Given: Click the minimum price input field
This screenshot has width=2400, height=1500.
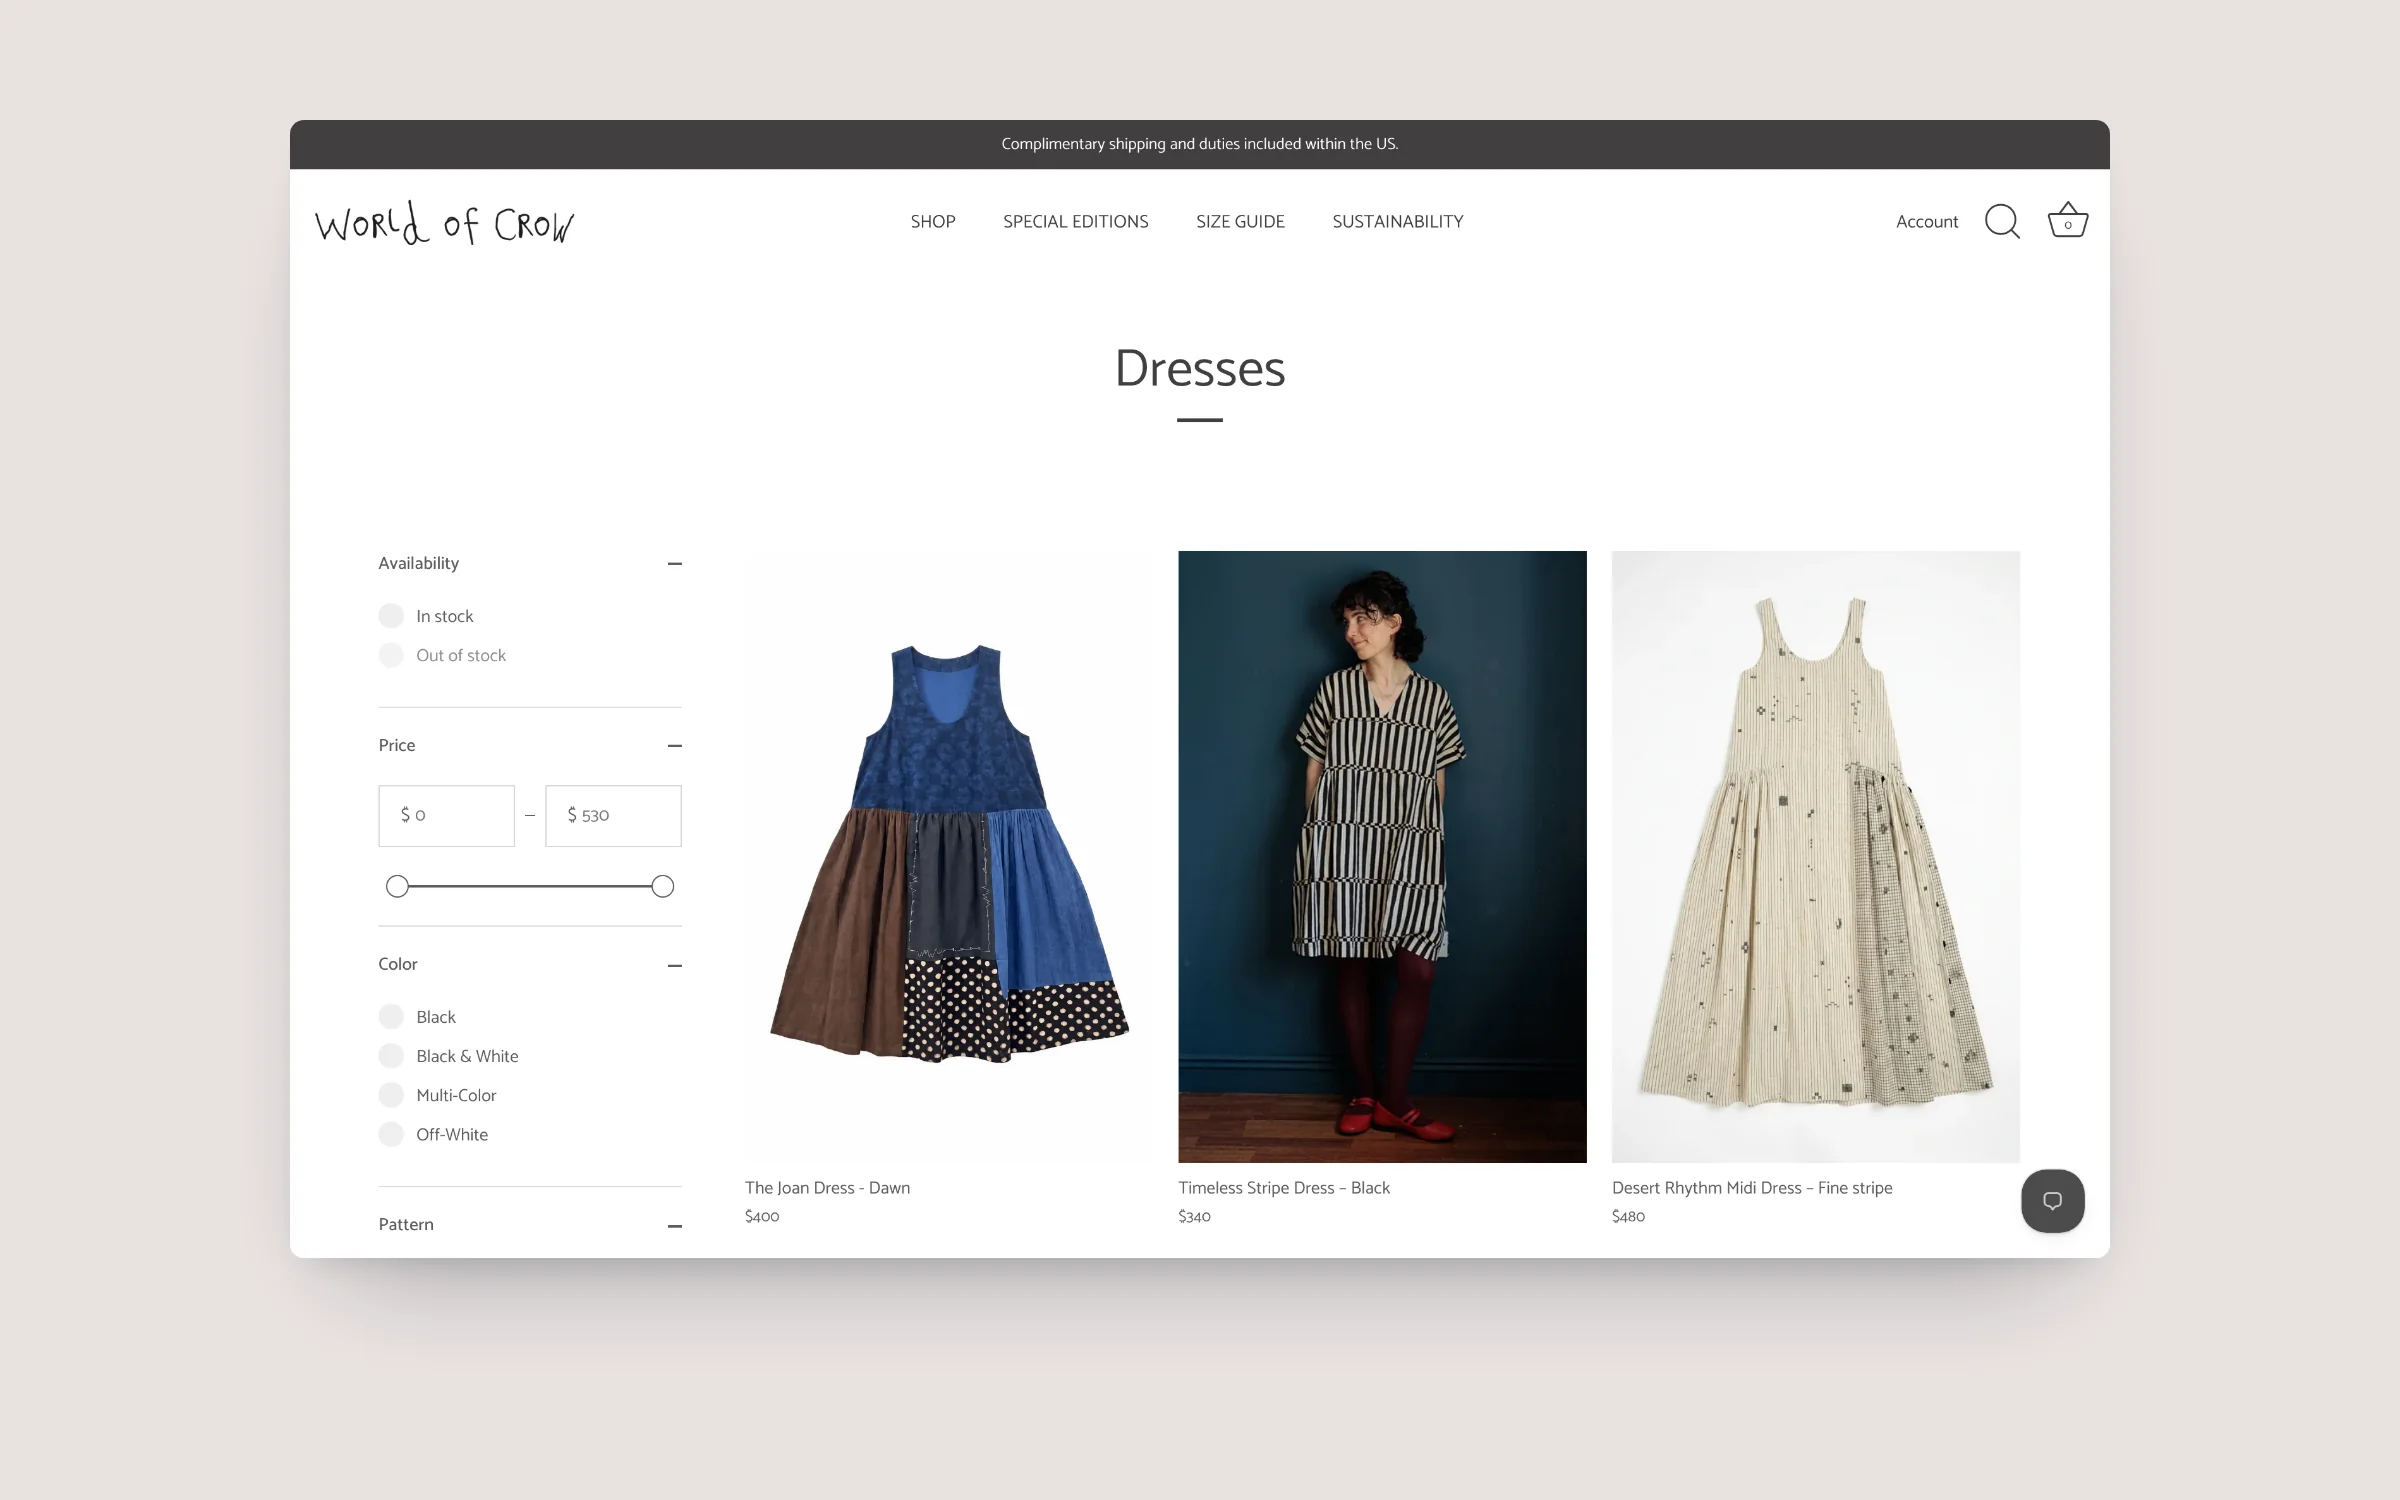Looking at the screenshot, I should point(446,816).
